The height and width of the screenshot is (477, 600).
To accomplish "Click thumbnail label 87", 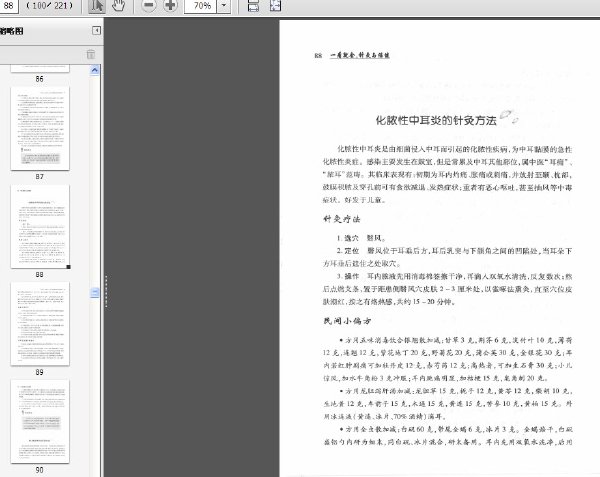I will (x=39, y=177).
